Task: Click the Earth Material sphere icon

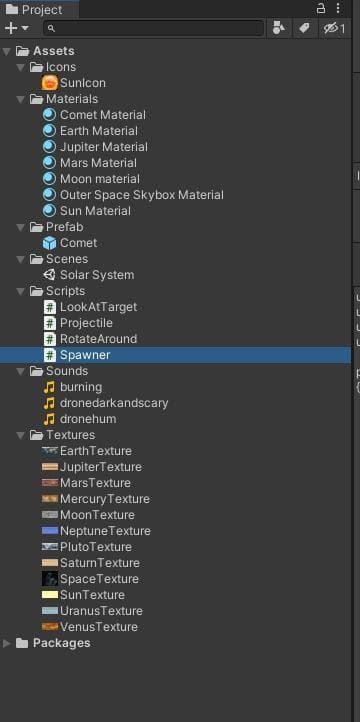Action: pos(49,131)
